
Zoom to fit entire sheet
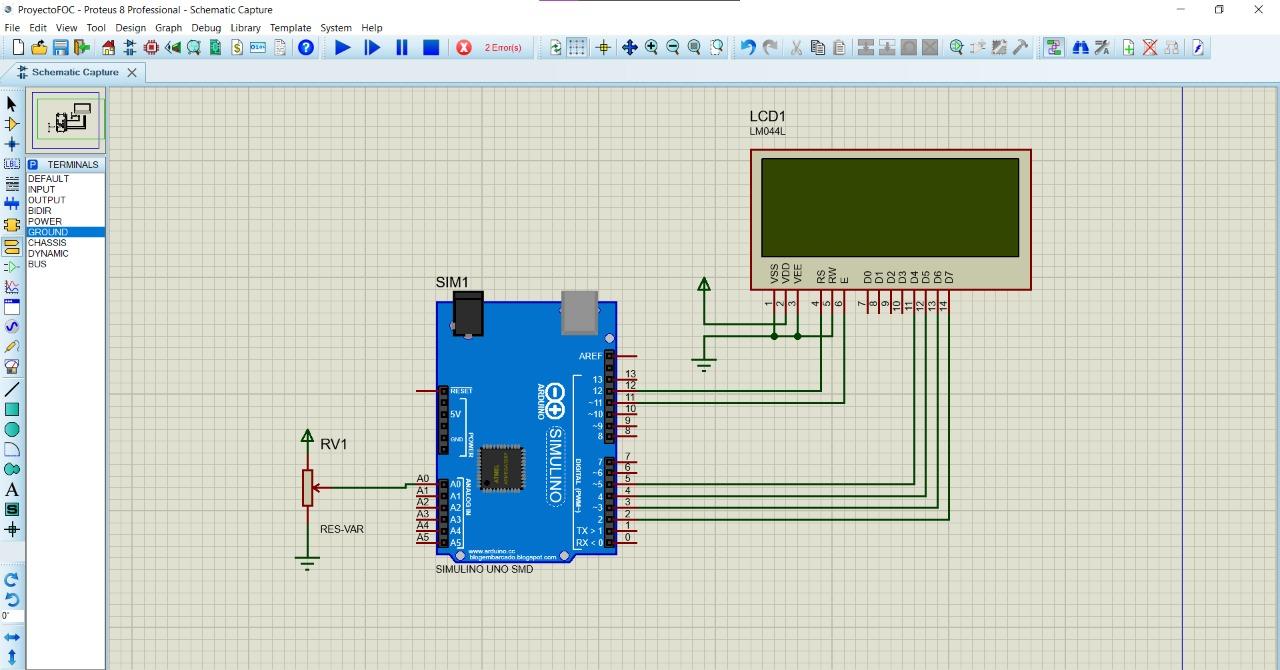[694, 47]
